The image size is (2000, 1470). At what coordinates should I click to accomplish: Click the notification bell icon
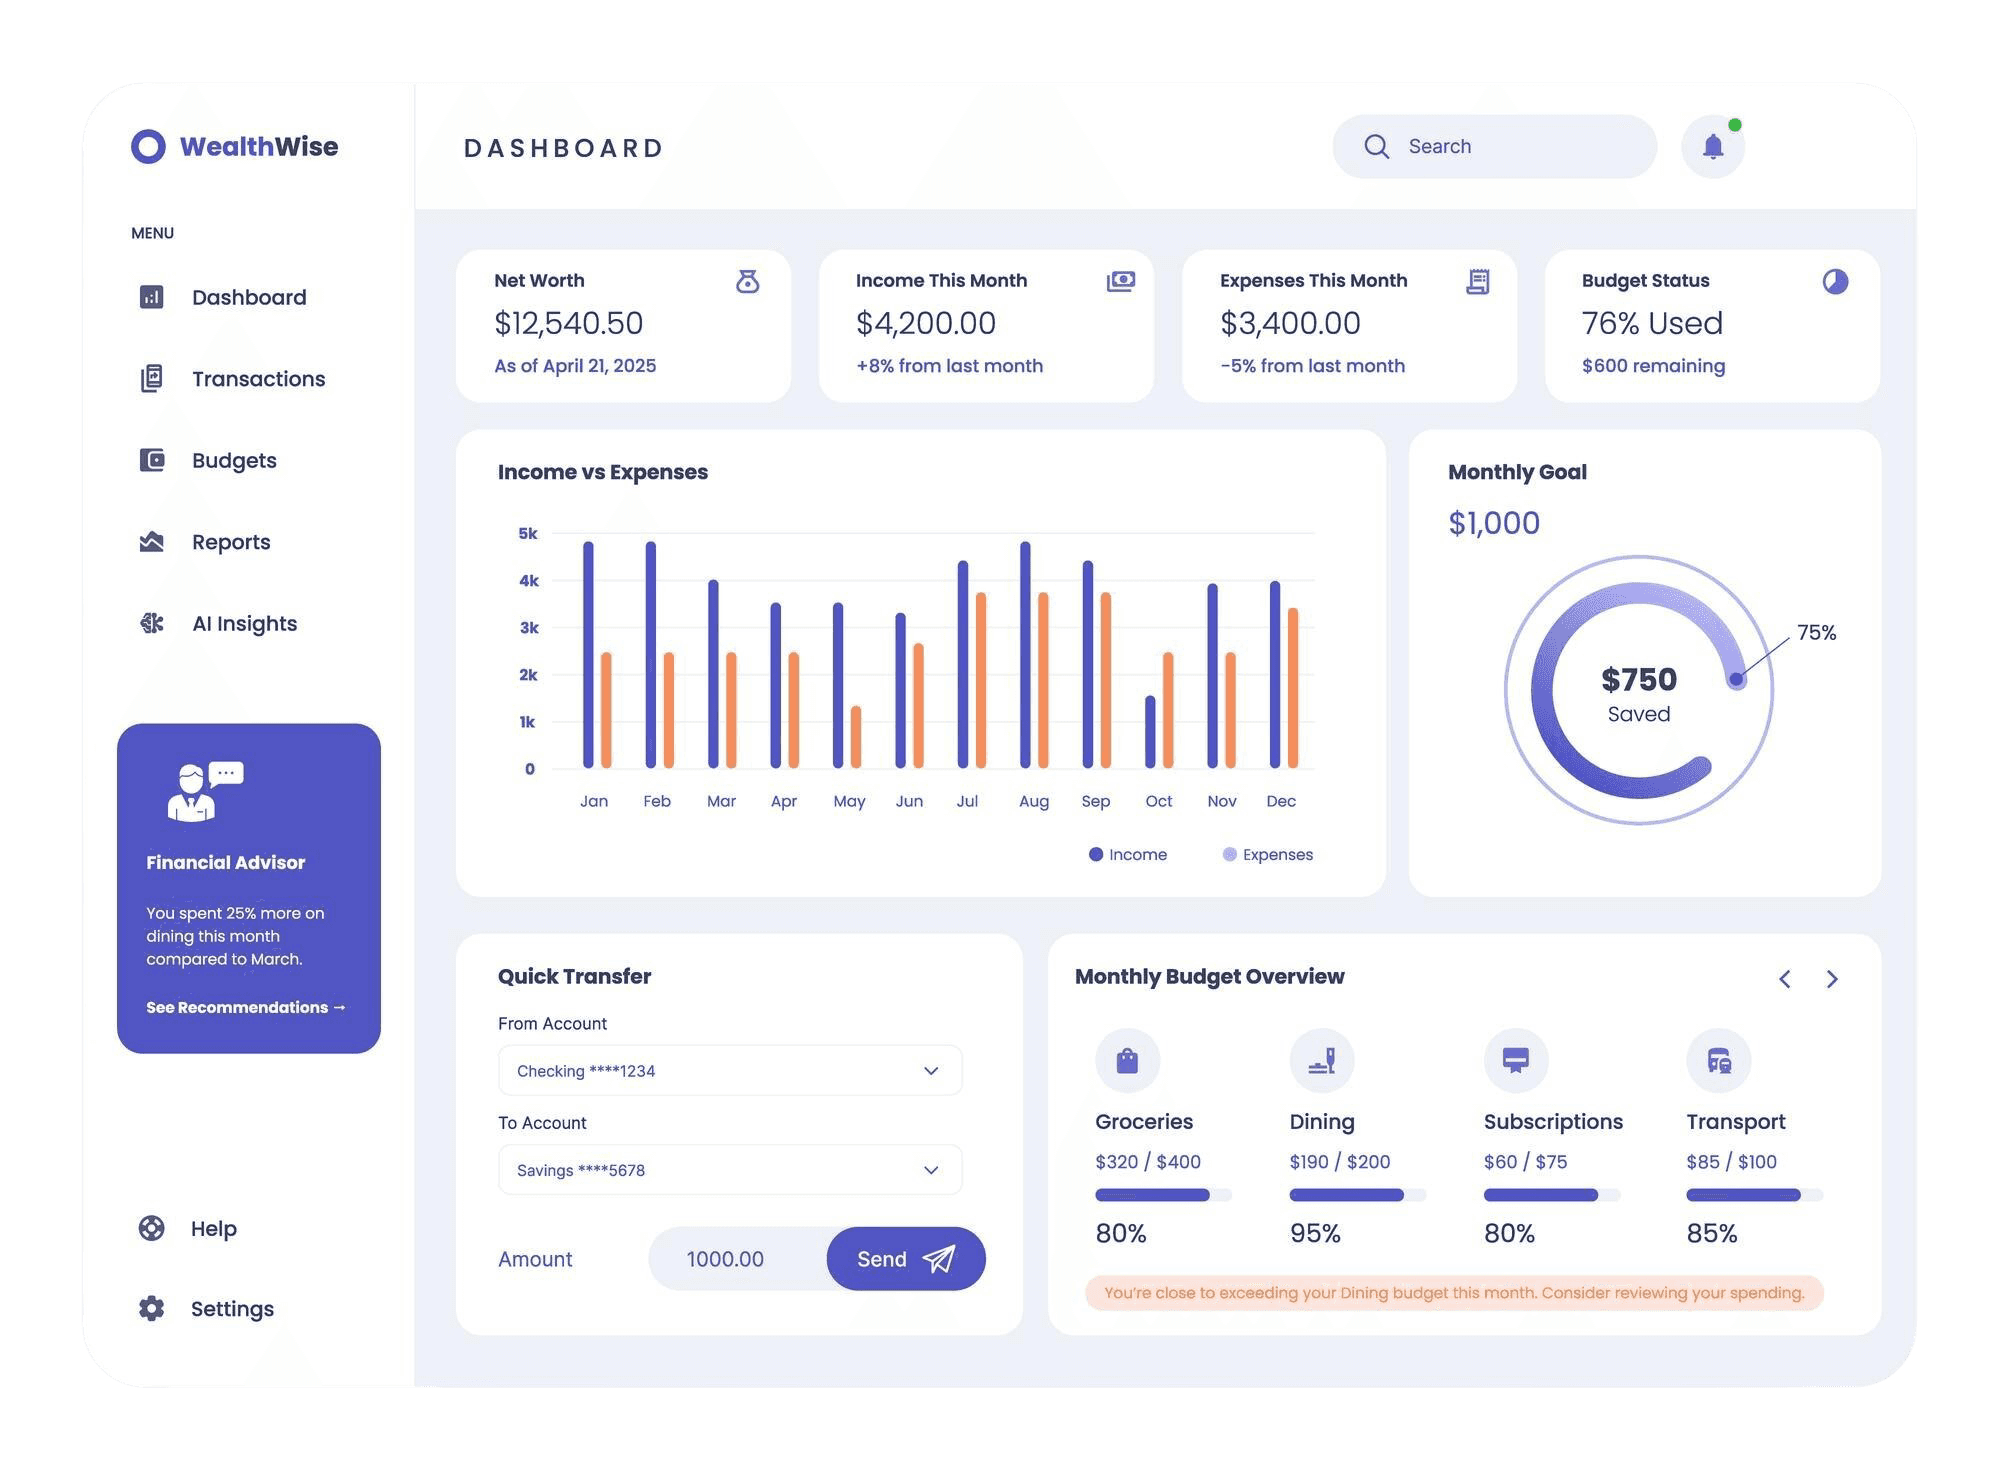[1713, 147]
